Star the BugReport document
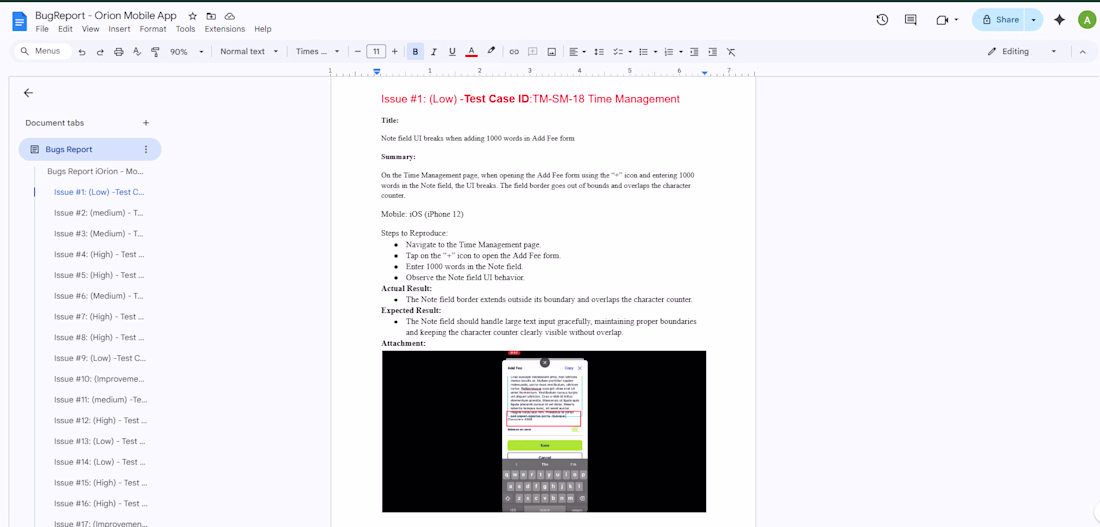1100x527 pixels. pos(193,16)
